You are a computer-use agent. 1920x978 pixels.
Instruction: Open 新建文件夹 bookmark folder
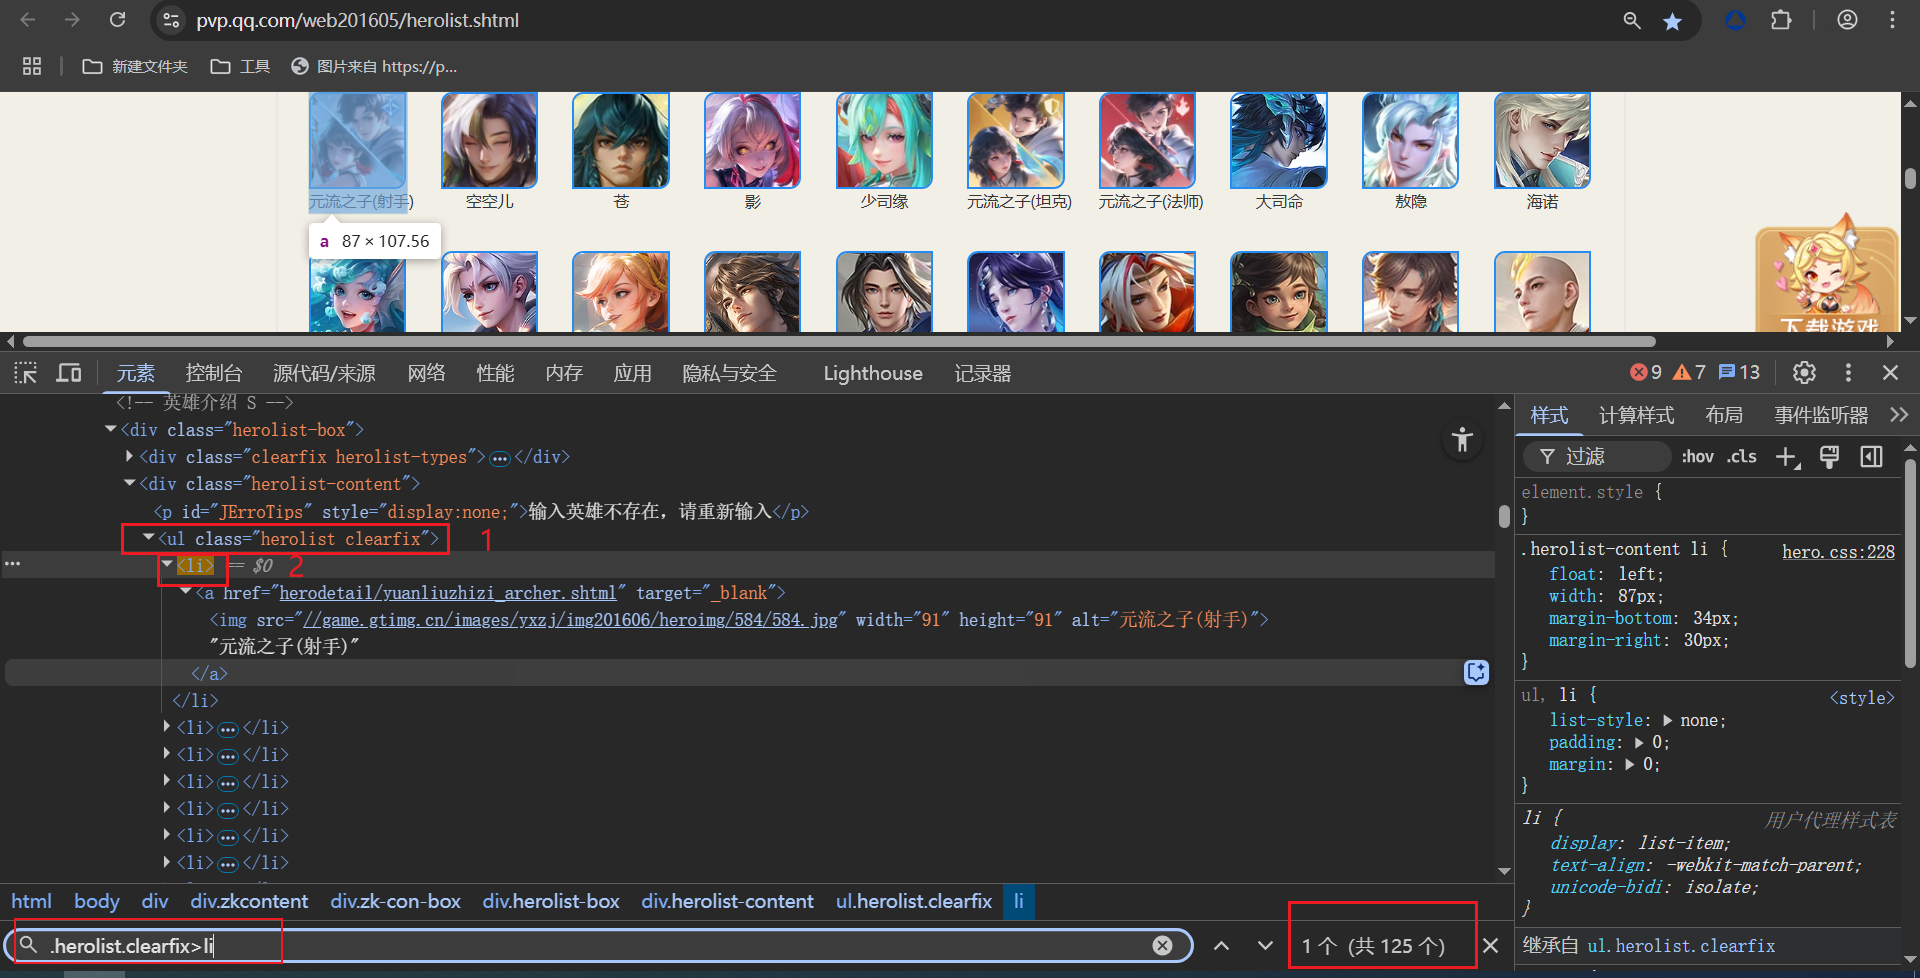135,66
